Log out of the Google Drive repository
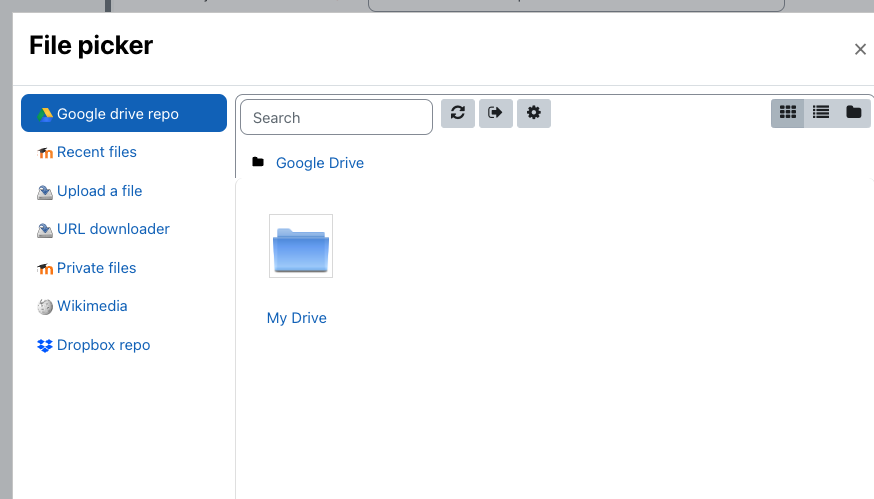This screenshot has height=499, width=874. (496, 113)
